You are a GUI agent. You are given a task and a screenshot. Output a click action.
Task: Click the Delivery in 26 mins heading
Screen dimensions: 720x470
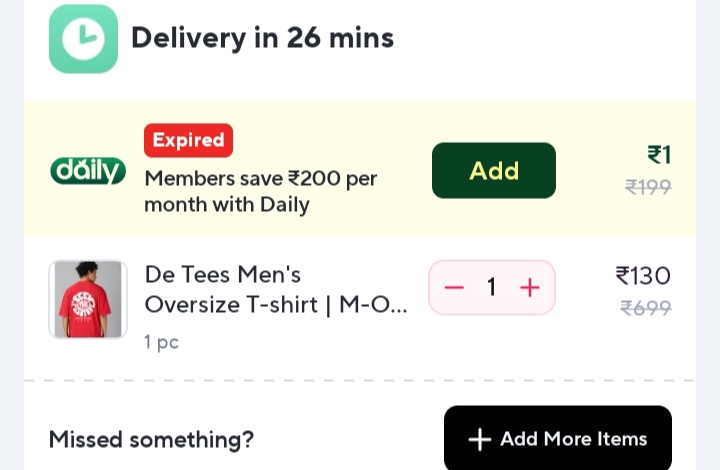point(262,38)
